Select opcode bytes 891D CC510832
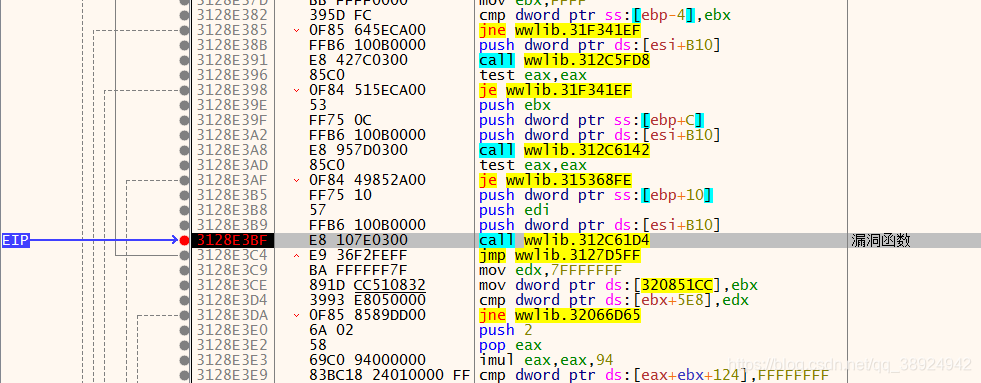The height and width of the screenshot is (383, 981). tap(367, 285)
